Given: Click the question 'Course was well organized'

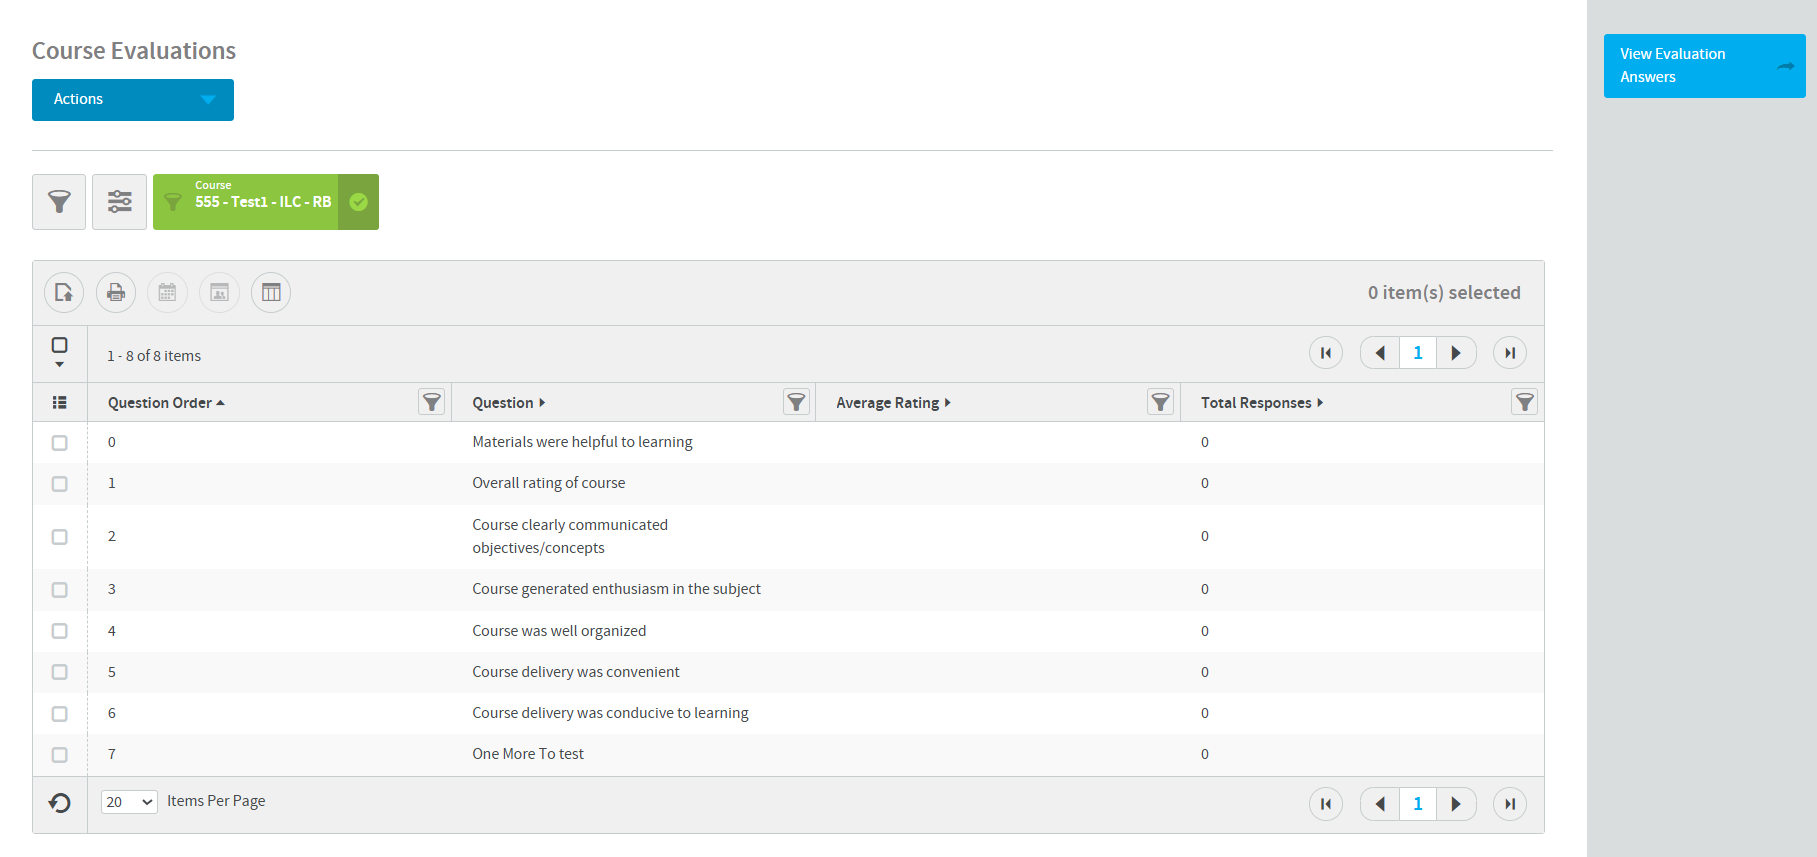Looking at the screenshot, I should [559, 631].
